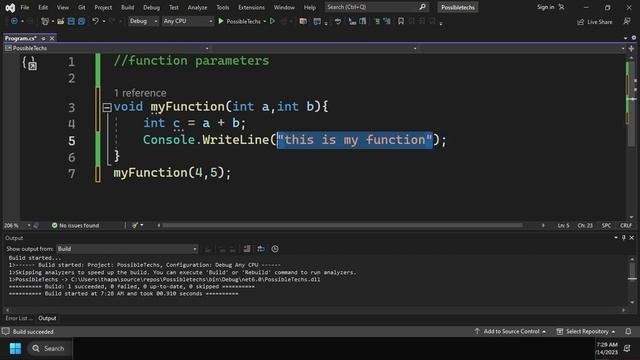Click the Save All toolbar icon
Screen dimensions: 640x360
click(81, 21)
